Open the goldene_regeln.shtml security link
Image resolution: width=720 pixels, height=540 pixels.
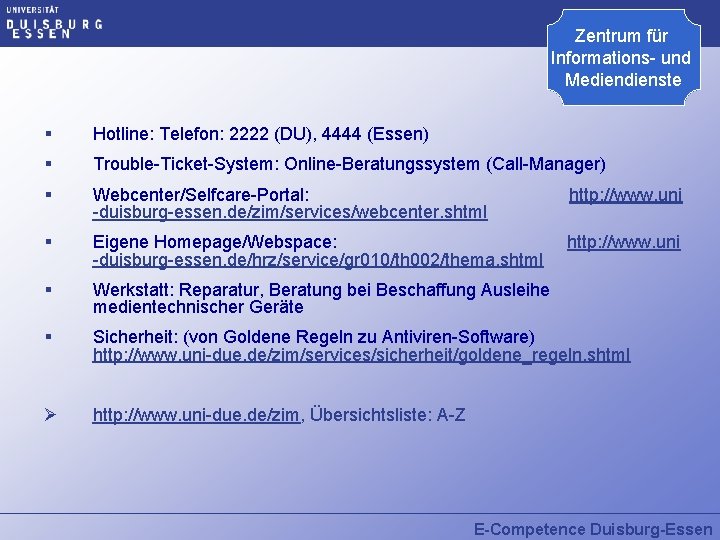361,355
